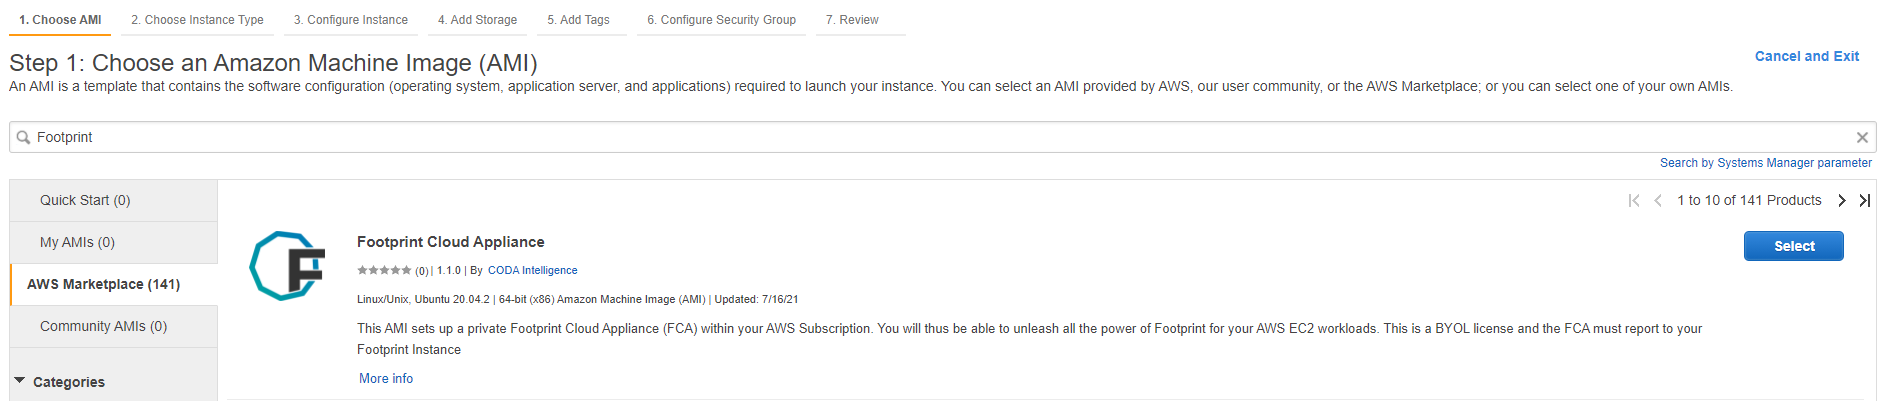Open the 4. Add Storage tab

pos(478,20)
